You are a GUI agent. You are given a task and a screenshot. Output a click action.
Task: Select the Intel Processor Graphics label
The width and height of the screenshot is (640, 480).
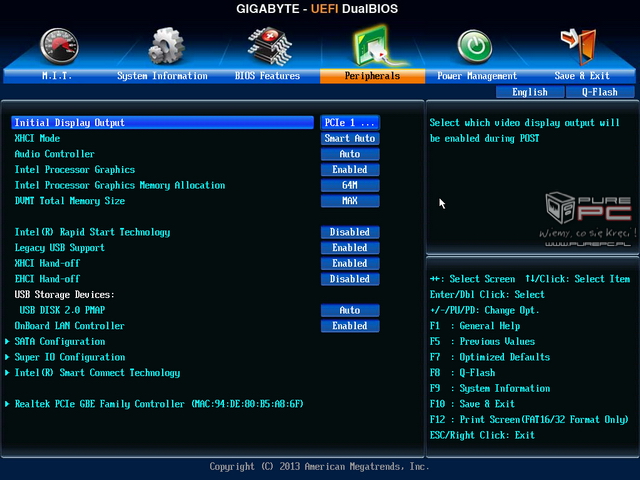75,169
